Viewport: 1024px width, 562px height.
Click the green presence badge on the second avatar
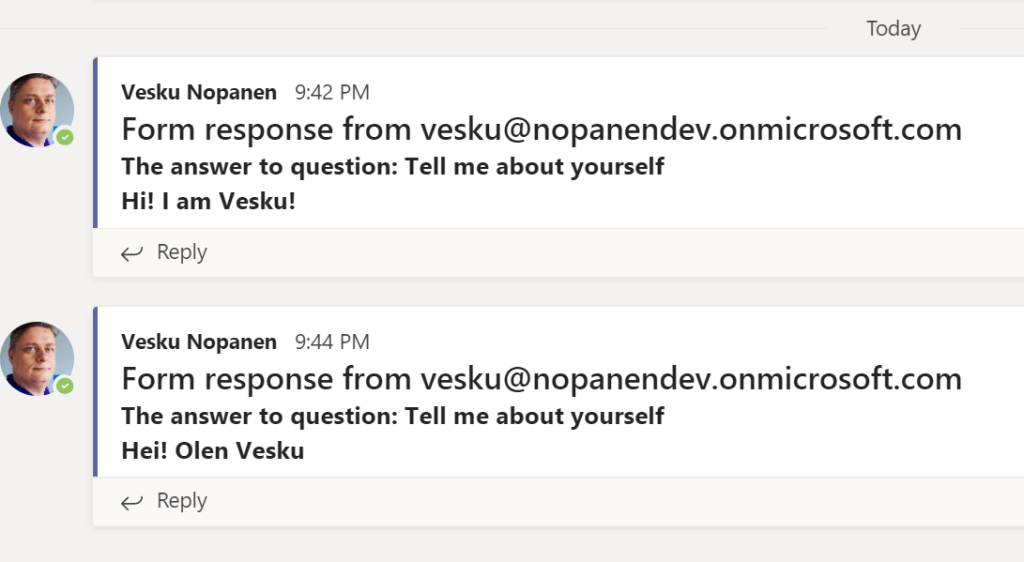click(x=65, y=386)
